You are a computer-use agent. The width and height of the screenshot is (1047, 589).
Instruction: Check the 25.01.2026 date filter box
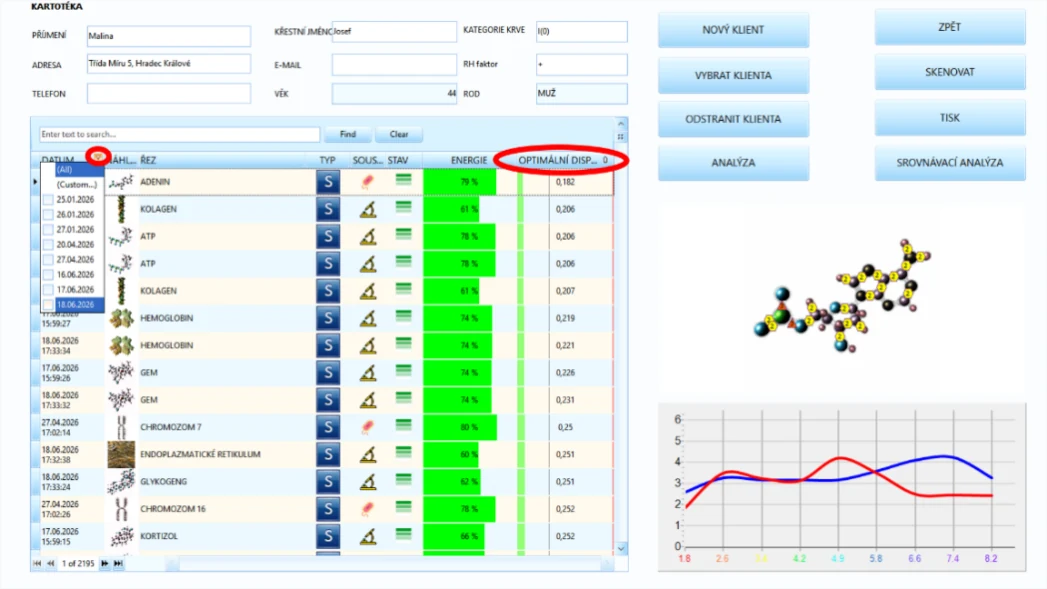pyautogui.click(x=48, y=200)
